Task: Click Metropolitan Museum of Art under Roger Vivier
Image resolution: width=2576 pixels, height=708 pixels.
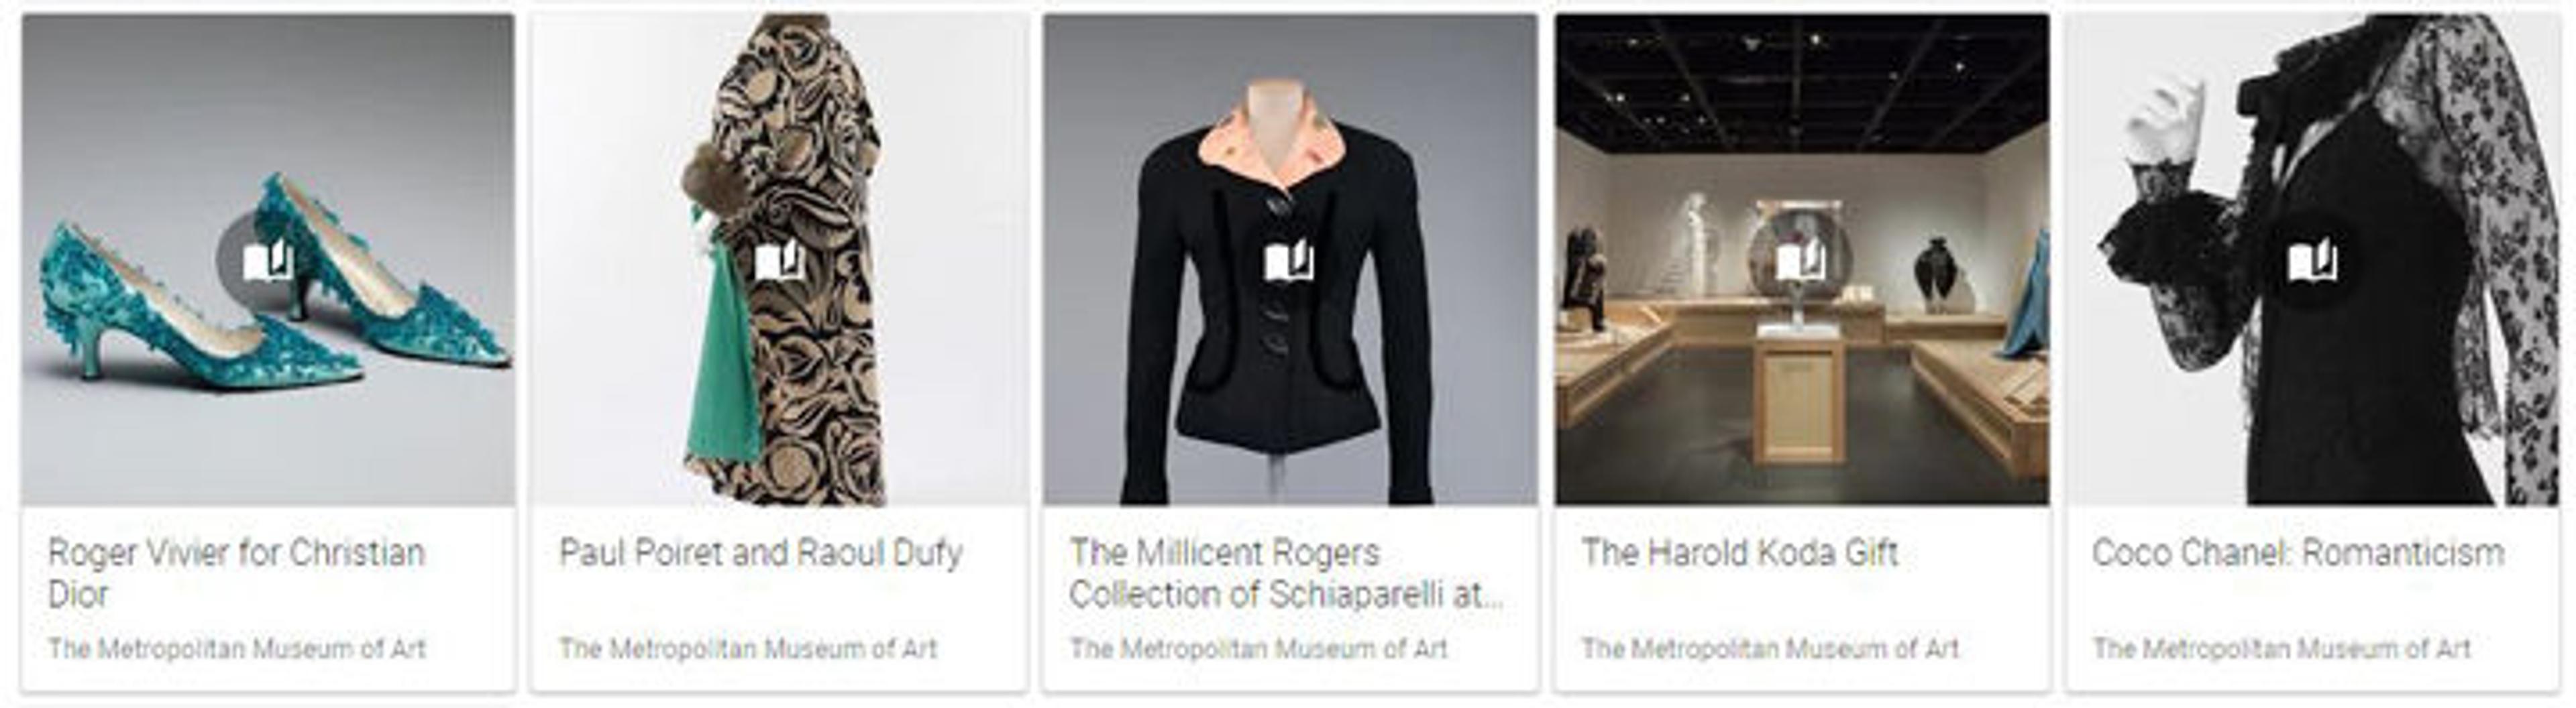Action: tap(237, 649)
